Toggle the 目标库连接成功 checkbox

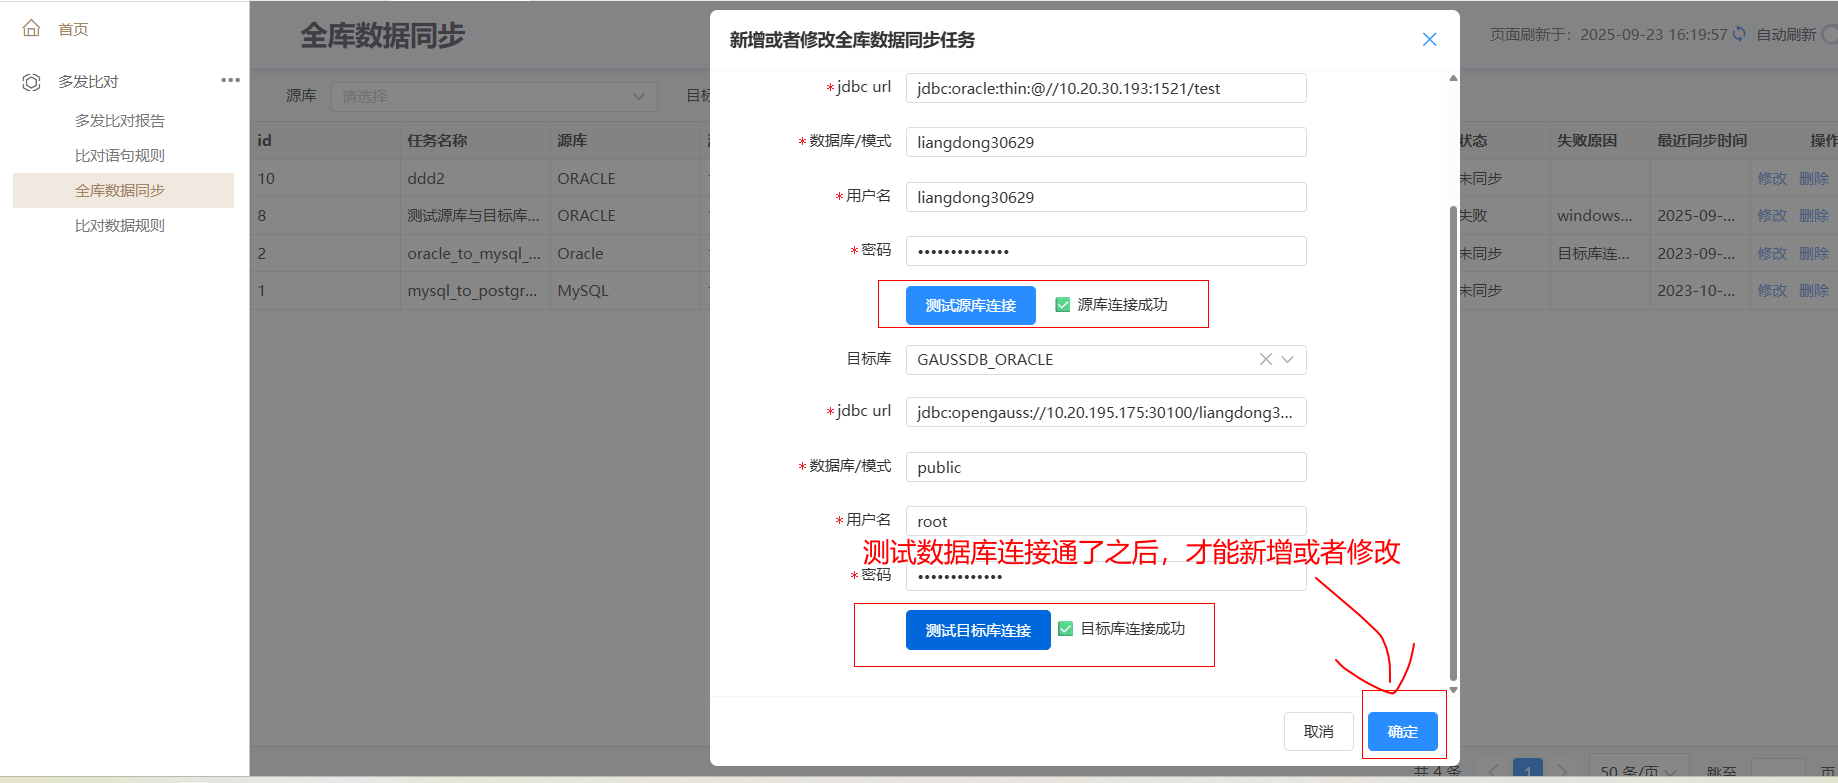[1066, 629]
